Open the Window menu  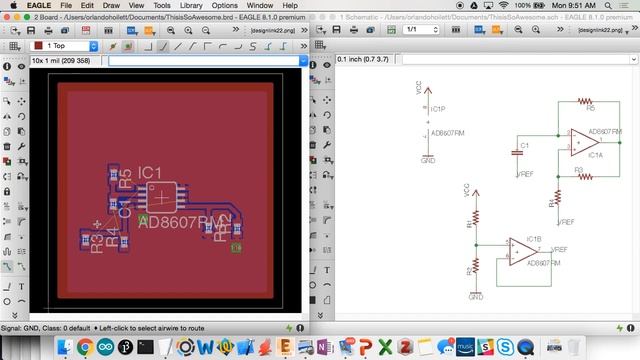(x=260, y=5)
